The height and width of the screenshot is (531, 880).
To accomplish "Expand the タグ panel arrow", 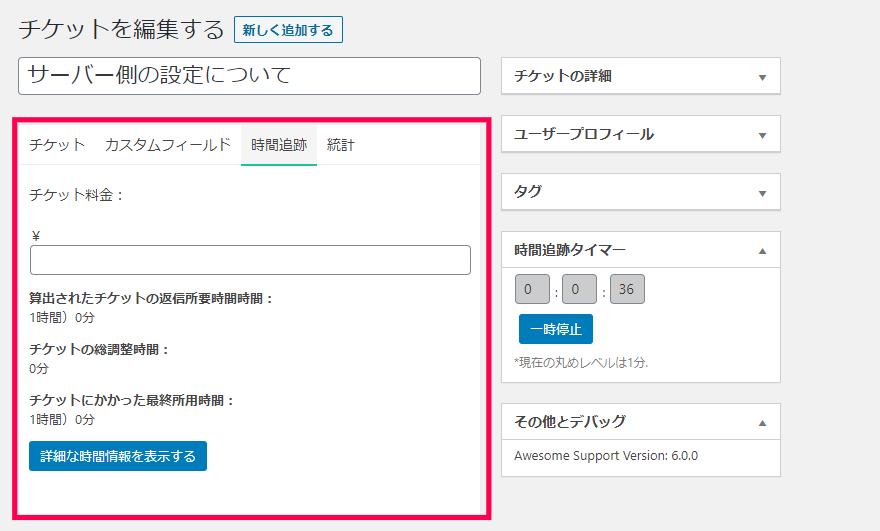I will point(762,193).
